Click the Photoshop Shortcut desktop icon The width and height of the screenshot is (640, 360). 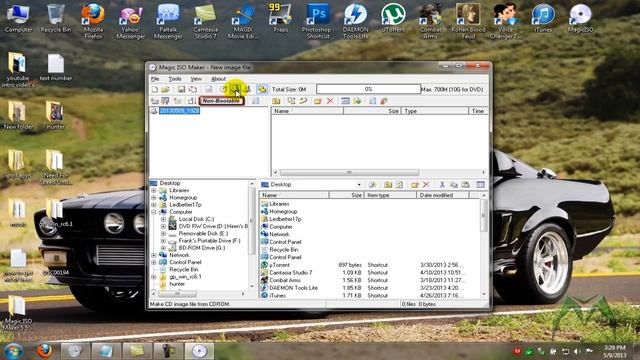tap(318, 21)
